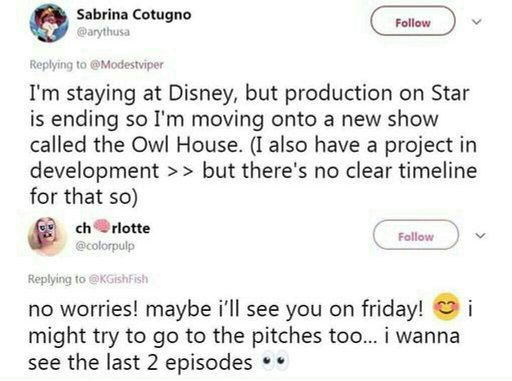Click the eyes emoji
The image size is (512, 381).
275,361
